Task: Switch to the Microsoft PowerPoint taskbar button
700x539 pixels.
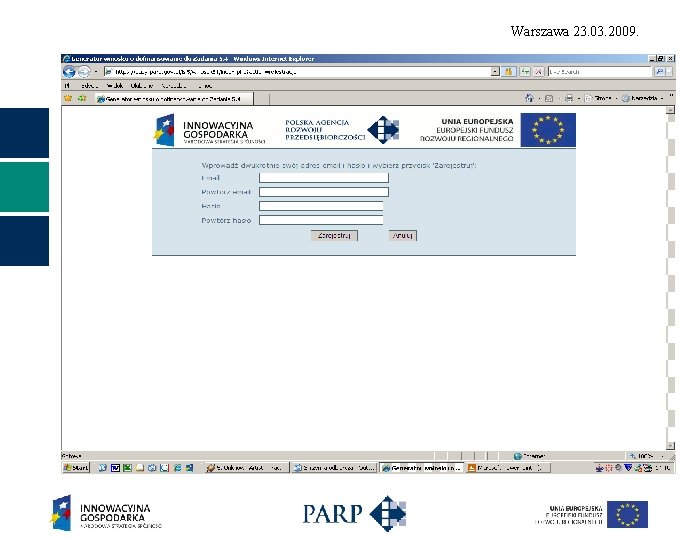Action: coord(508,468)
